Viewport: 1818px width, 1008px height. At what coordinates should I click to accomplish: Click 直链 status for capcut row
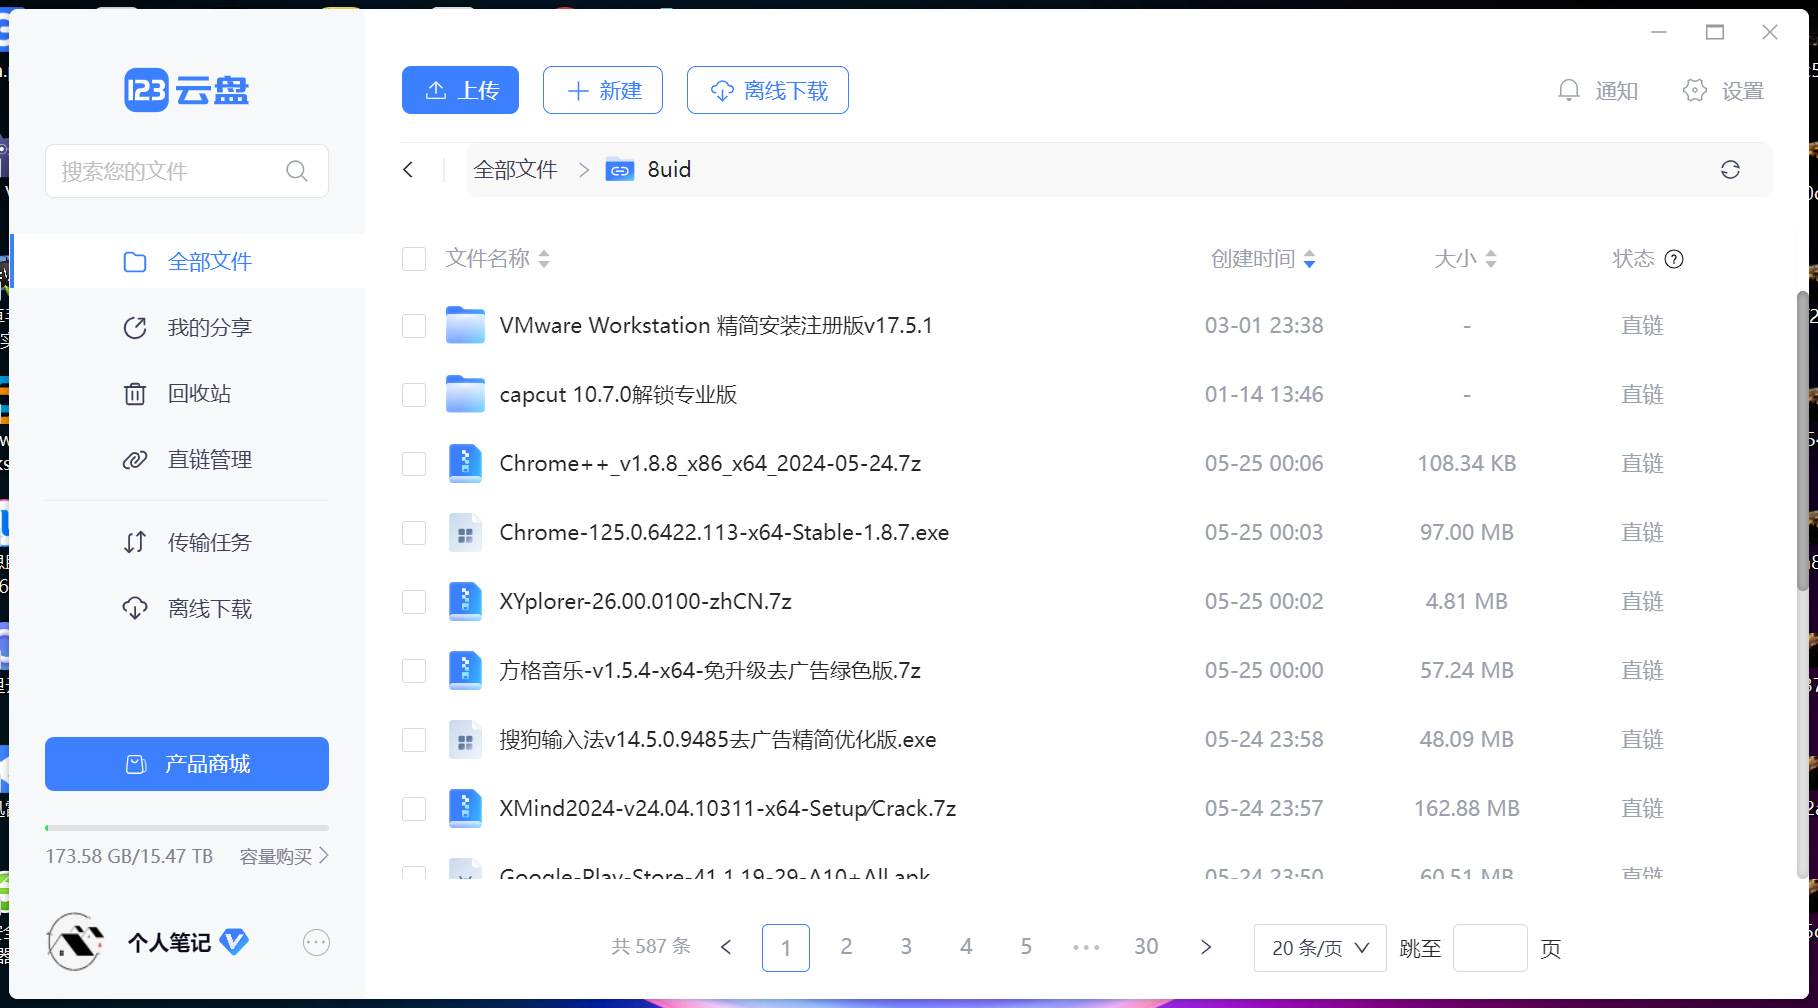pyautogui.click(x=1642, y=394)
